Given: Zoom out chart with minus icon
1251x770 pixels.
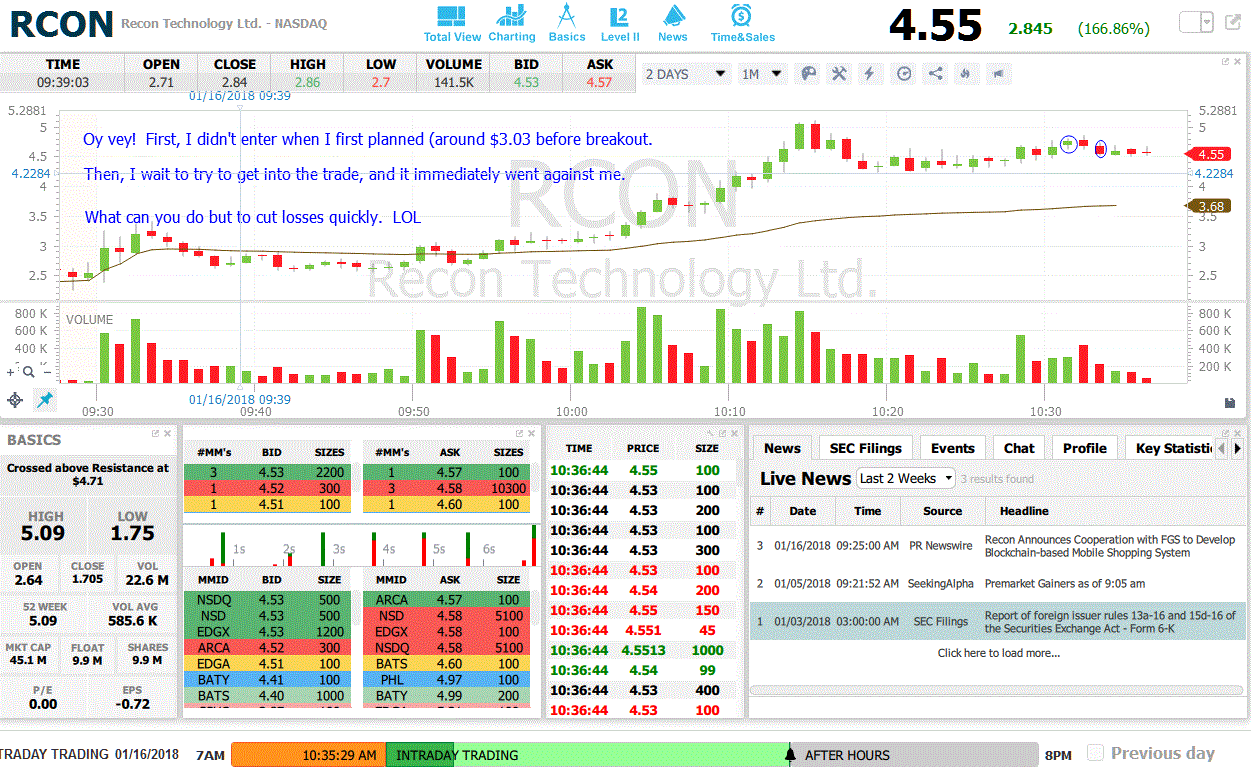Looking at the screenshot, I should click(x=47, y=372).
